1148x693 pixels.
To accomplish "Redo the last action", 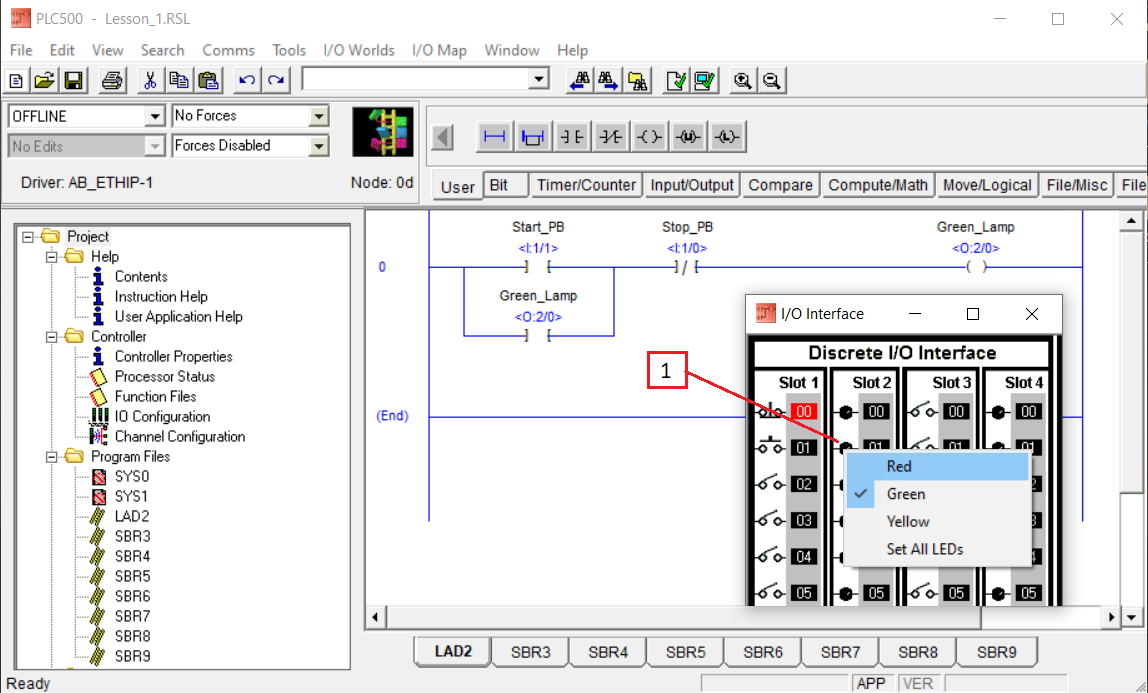I will click(x=276, y=80).
